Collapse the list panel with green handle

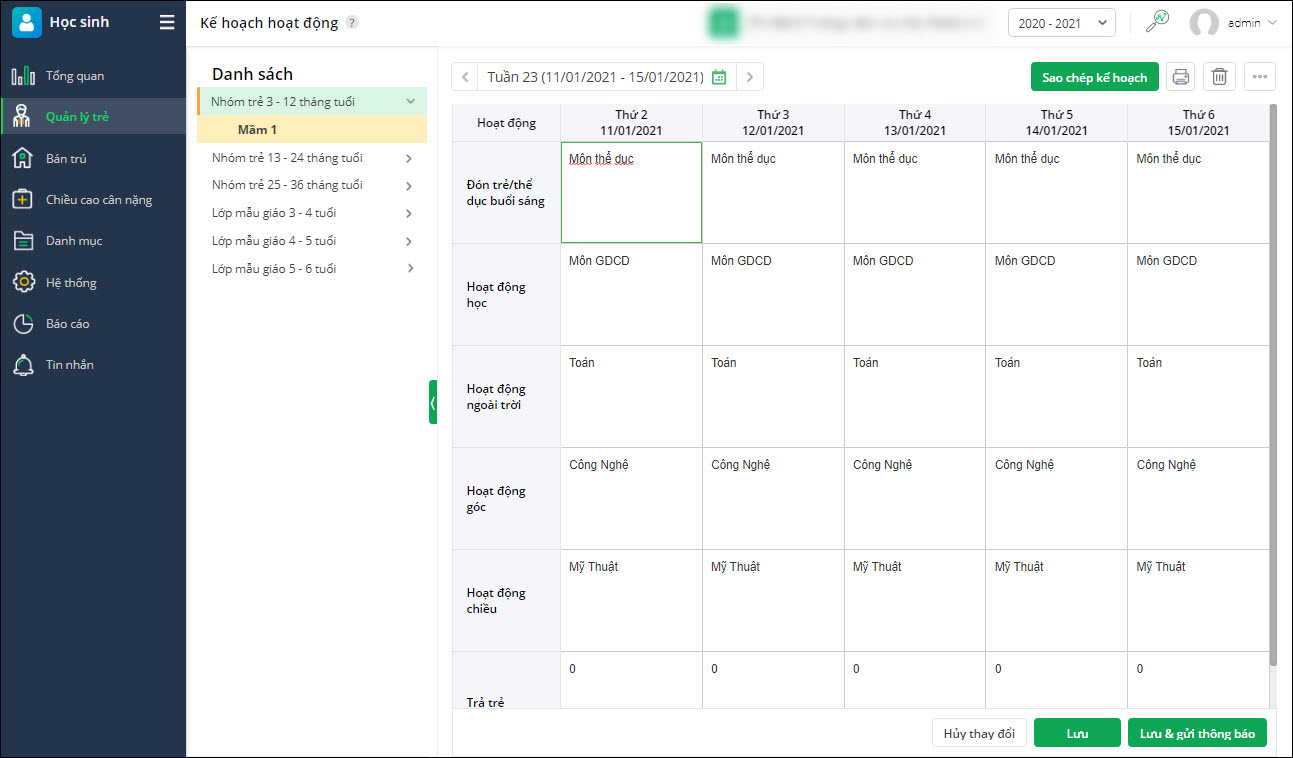pyautogui.click(x=433, y=402)
